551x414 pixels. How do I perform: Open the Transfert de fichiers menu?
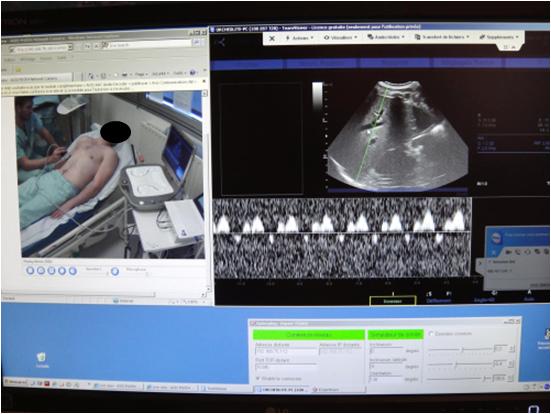(x=442, y=37)
